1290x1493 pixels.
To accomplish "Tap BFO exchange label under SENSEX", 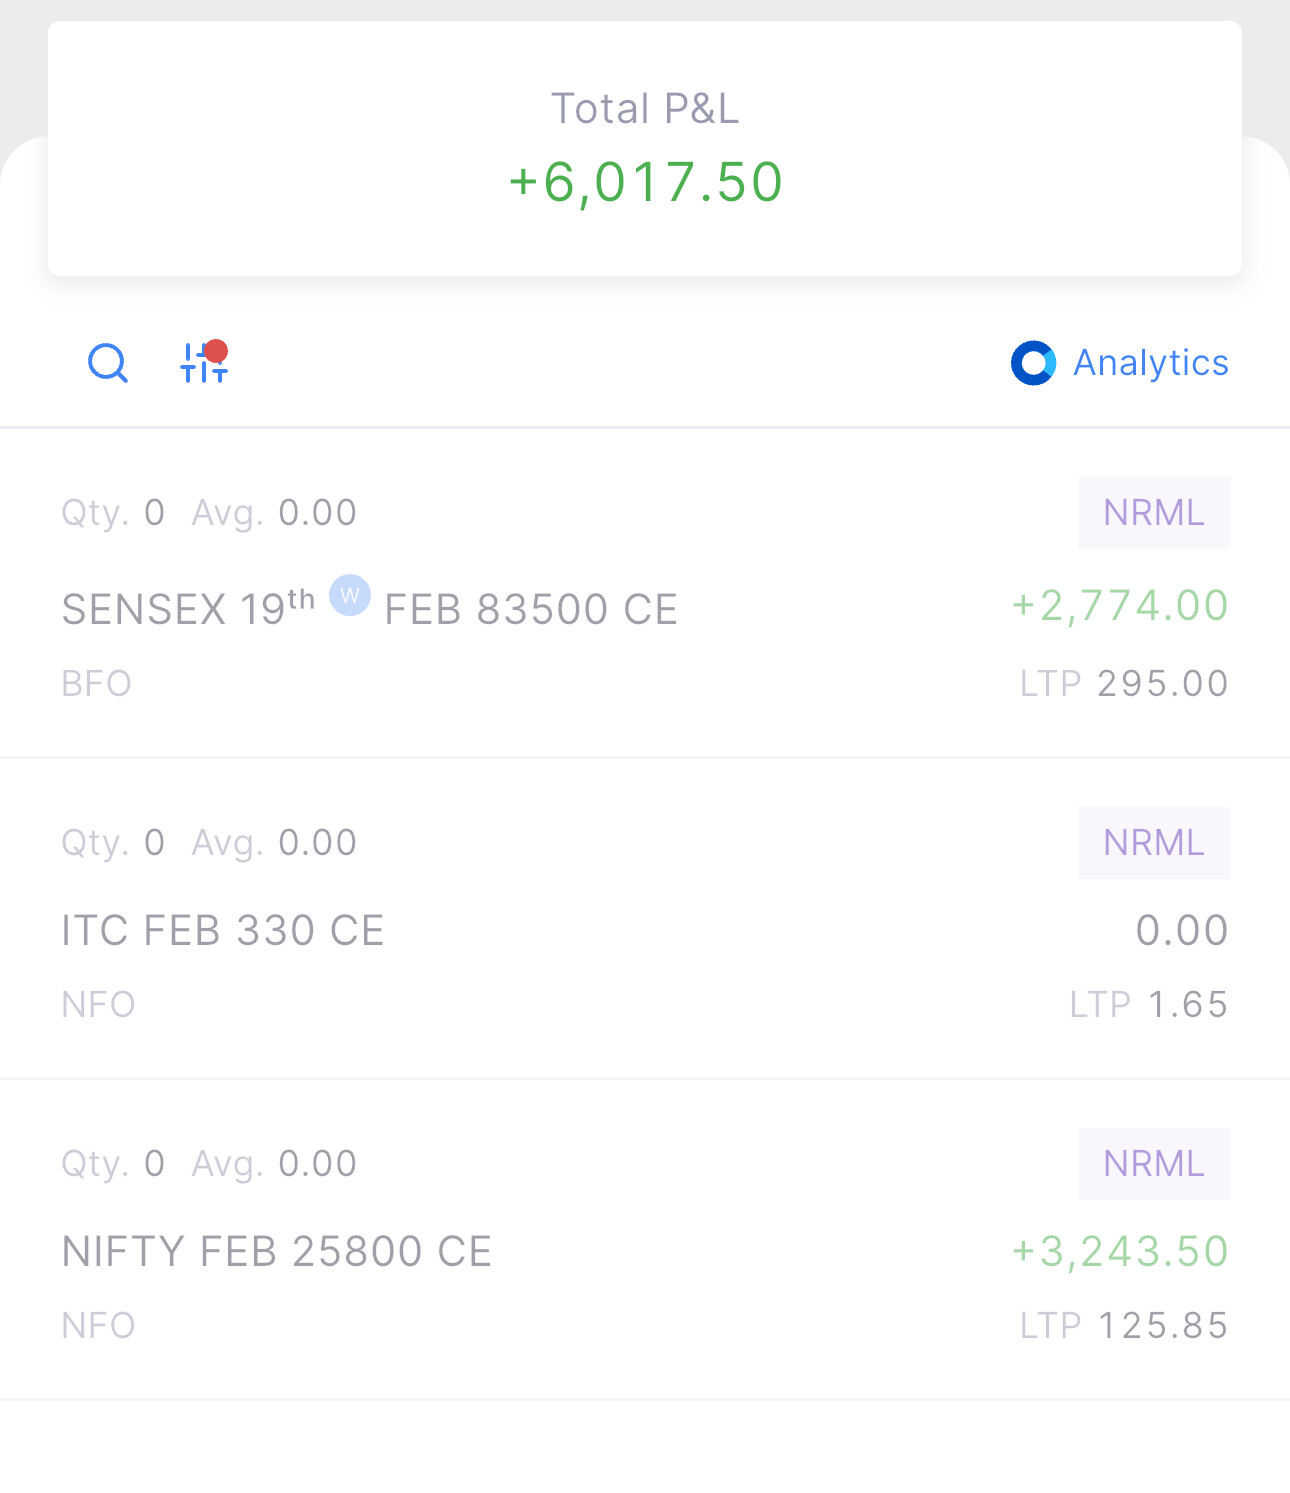I will pos(97,684).
